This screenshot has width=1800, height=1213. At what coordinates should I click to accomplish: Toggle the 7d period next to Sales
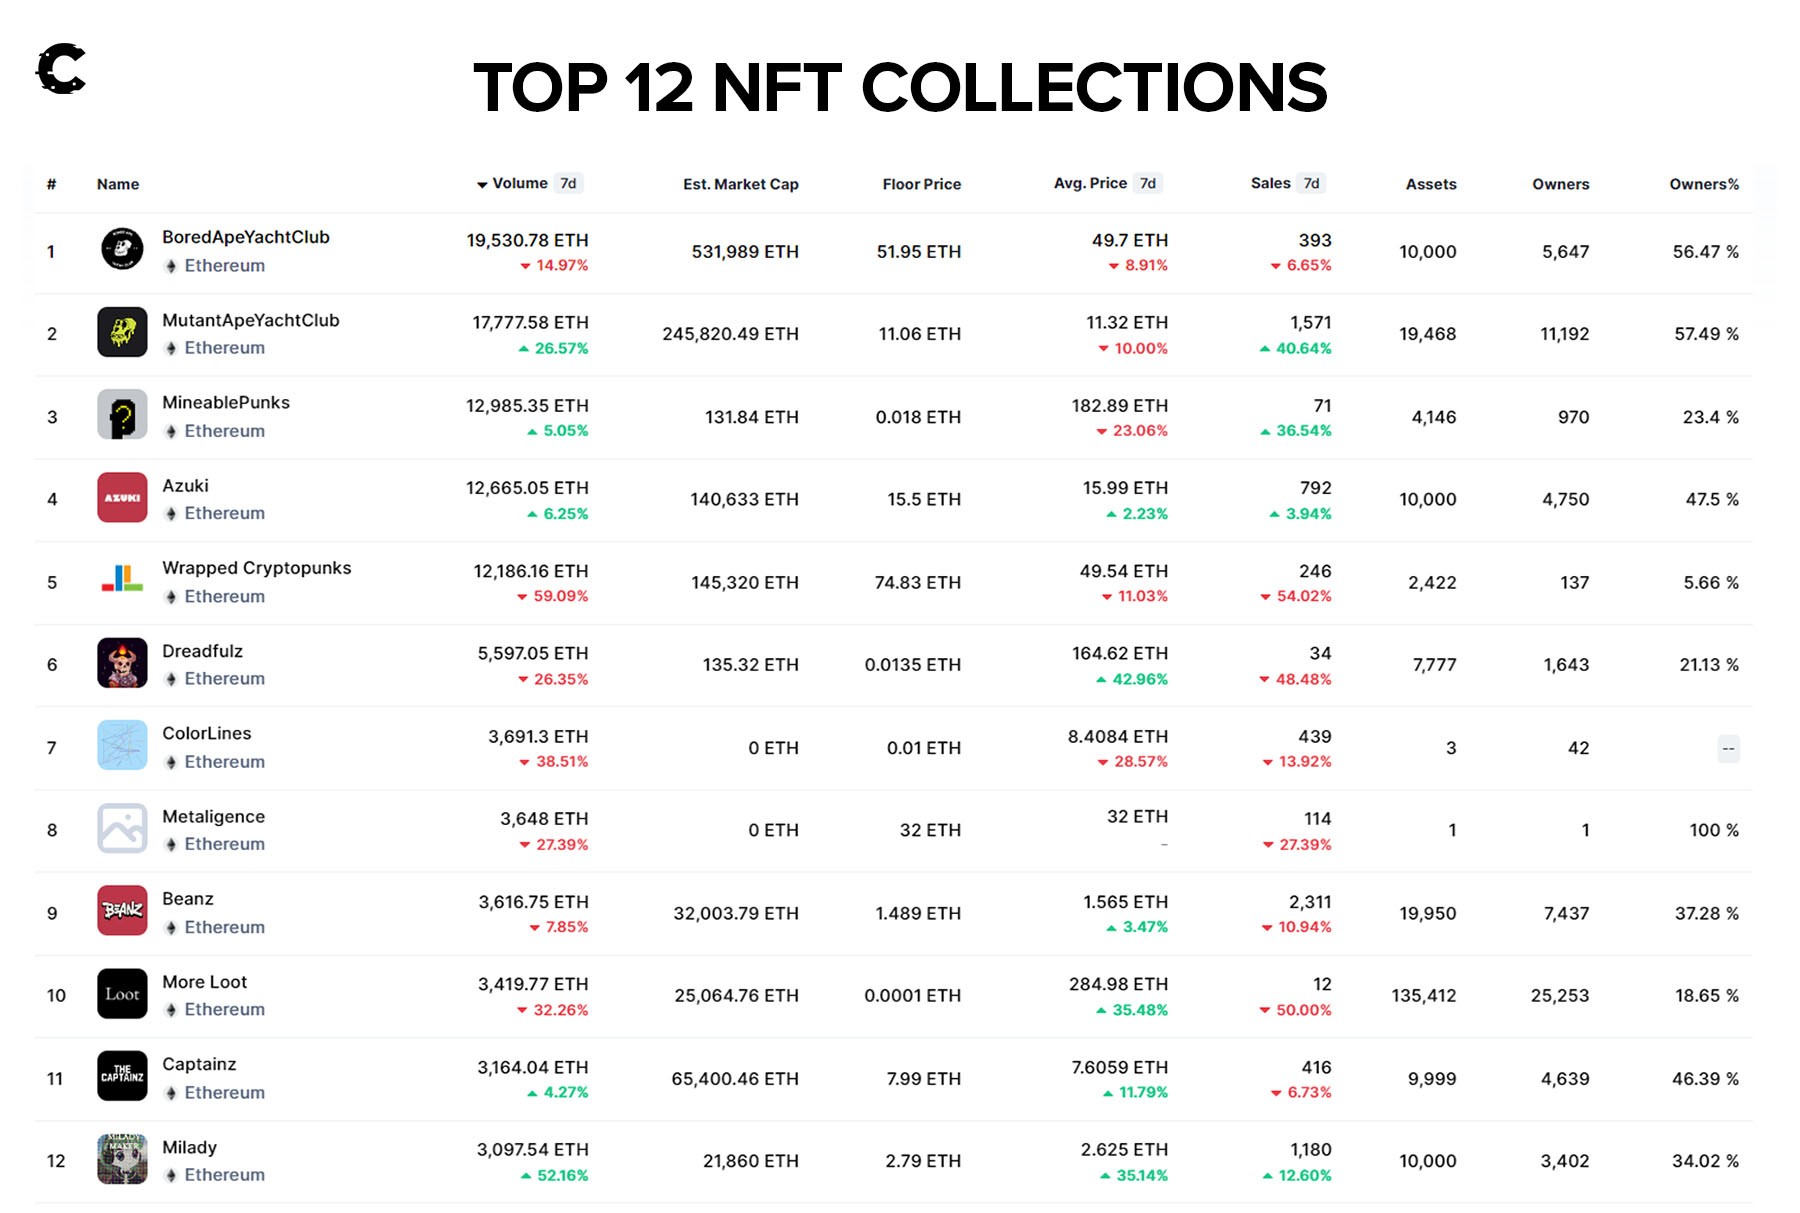pyautogui.click(x=1311, y=184)
